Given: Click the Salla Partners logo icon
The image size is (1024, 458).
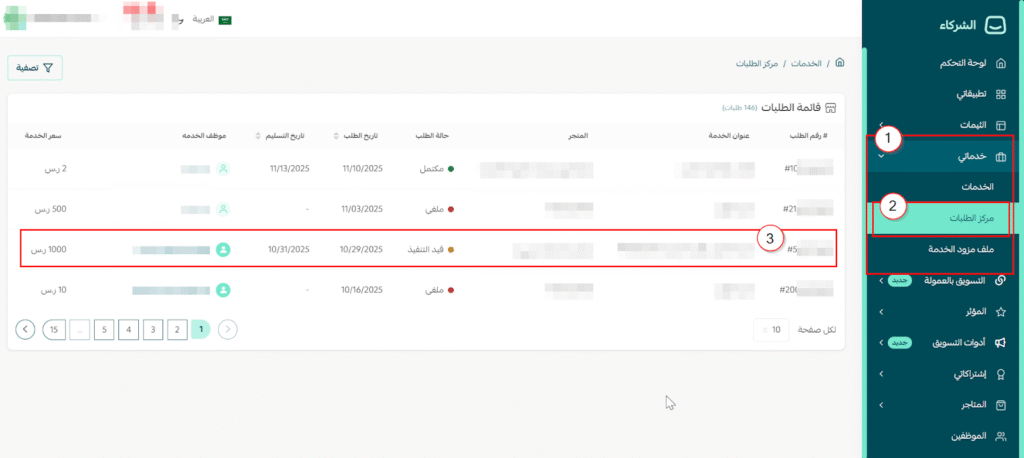Looking at the screenshot, I should (x=997, y=26).
